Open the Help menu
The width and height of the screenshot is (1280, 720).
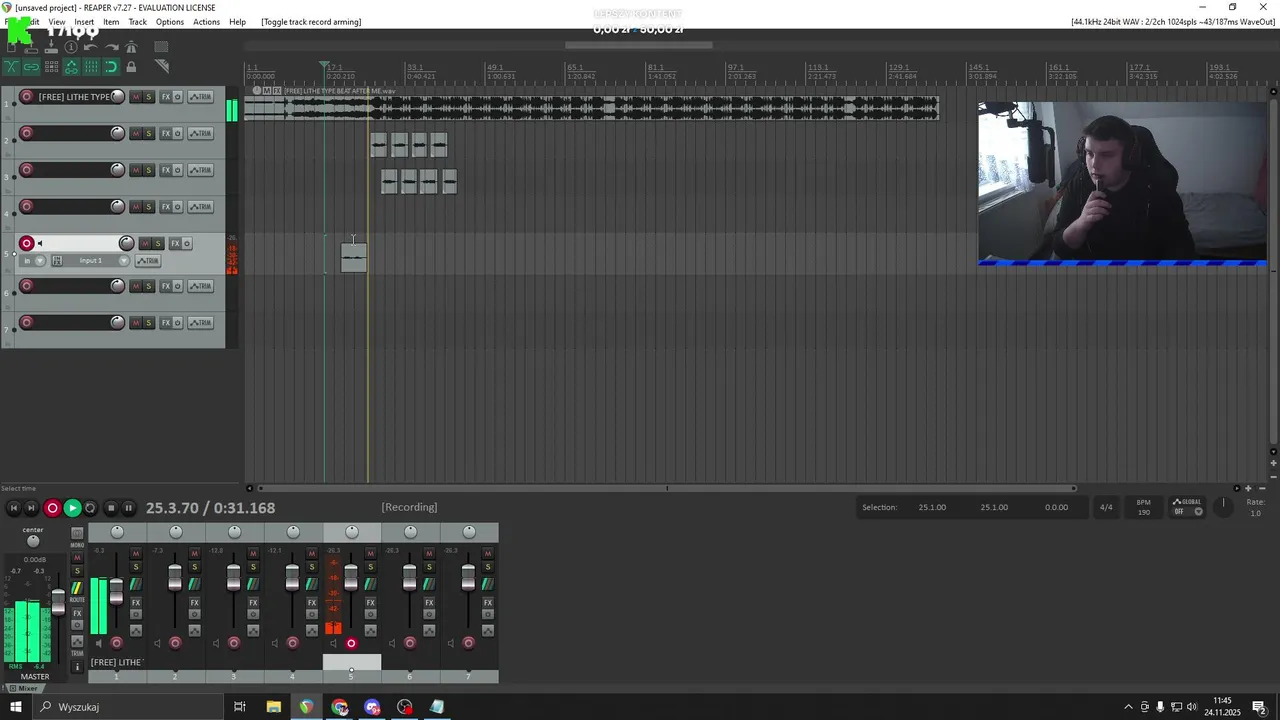[237, 22]
